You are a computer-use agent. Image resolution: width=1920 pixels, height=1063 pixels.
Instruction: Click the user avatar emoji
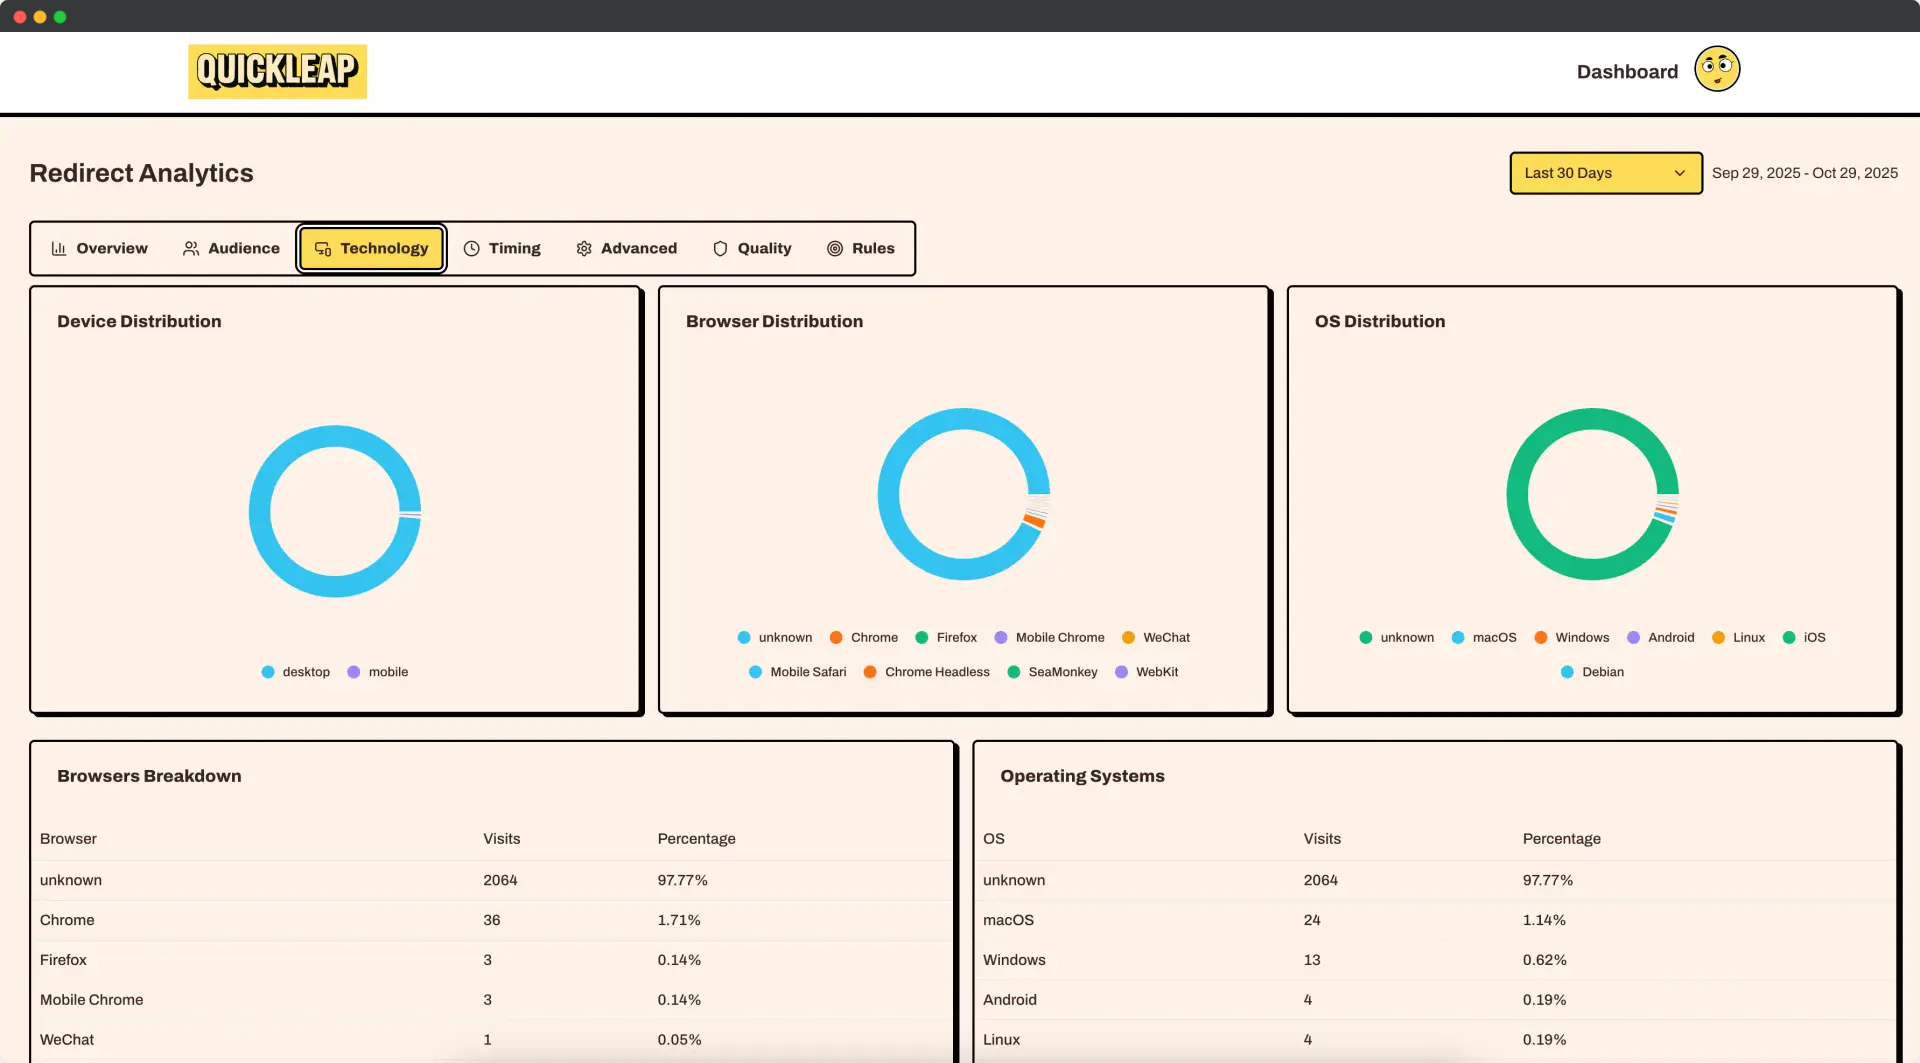[x=1716, y=69]
